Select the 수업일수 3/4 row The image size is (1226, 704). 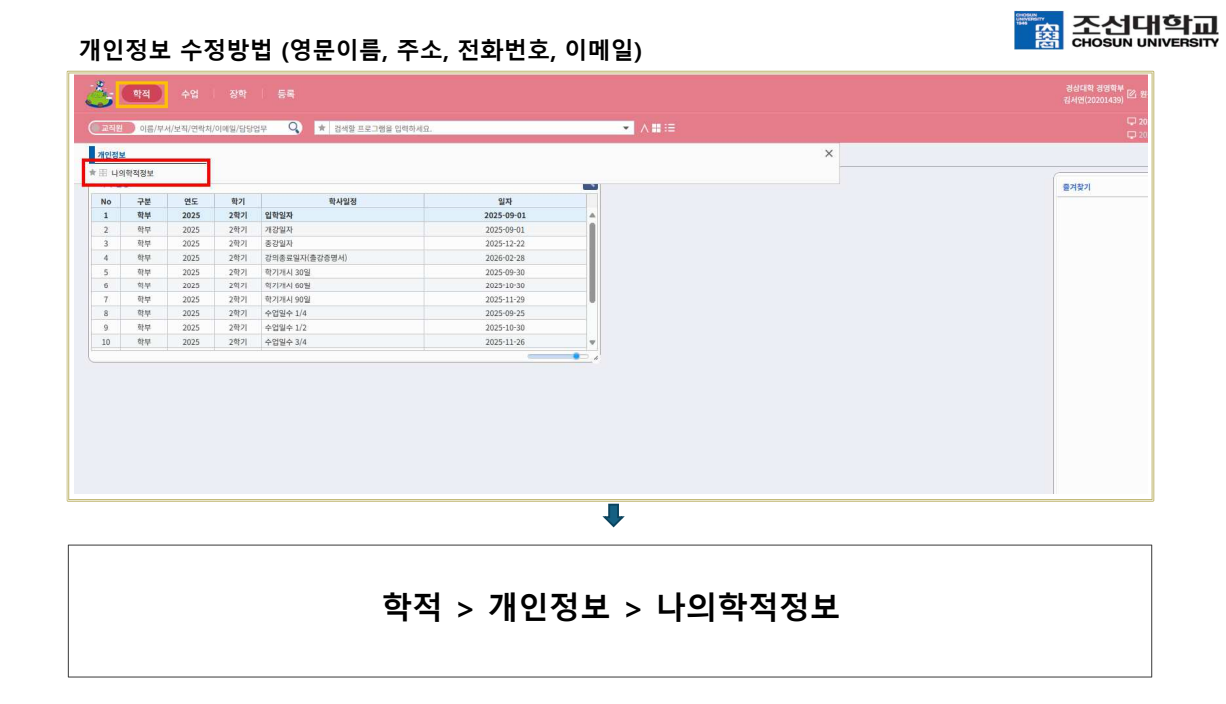click(338, 341)
